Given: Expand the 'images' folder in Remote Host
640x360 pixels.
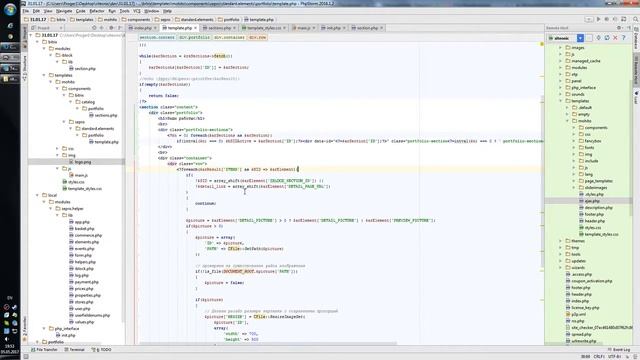Looking at the screenshot, I should pyautogui.click(x=560, y=47).
